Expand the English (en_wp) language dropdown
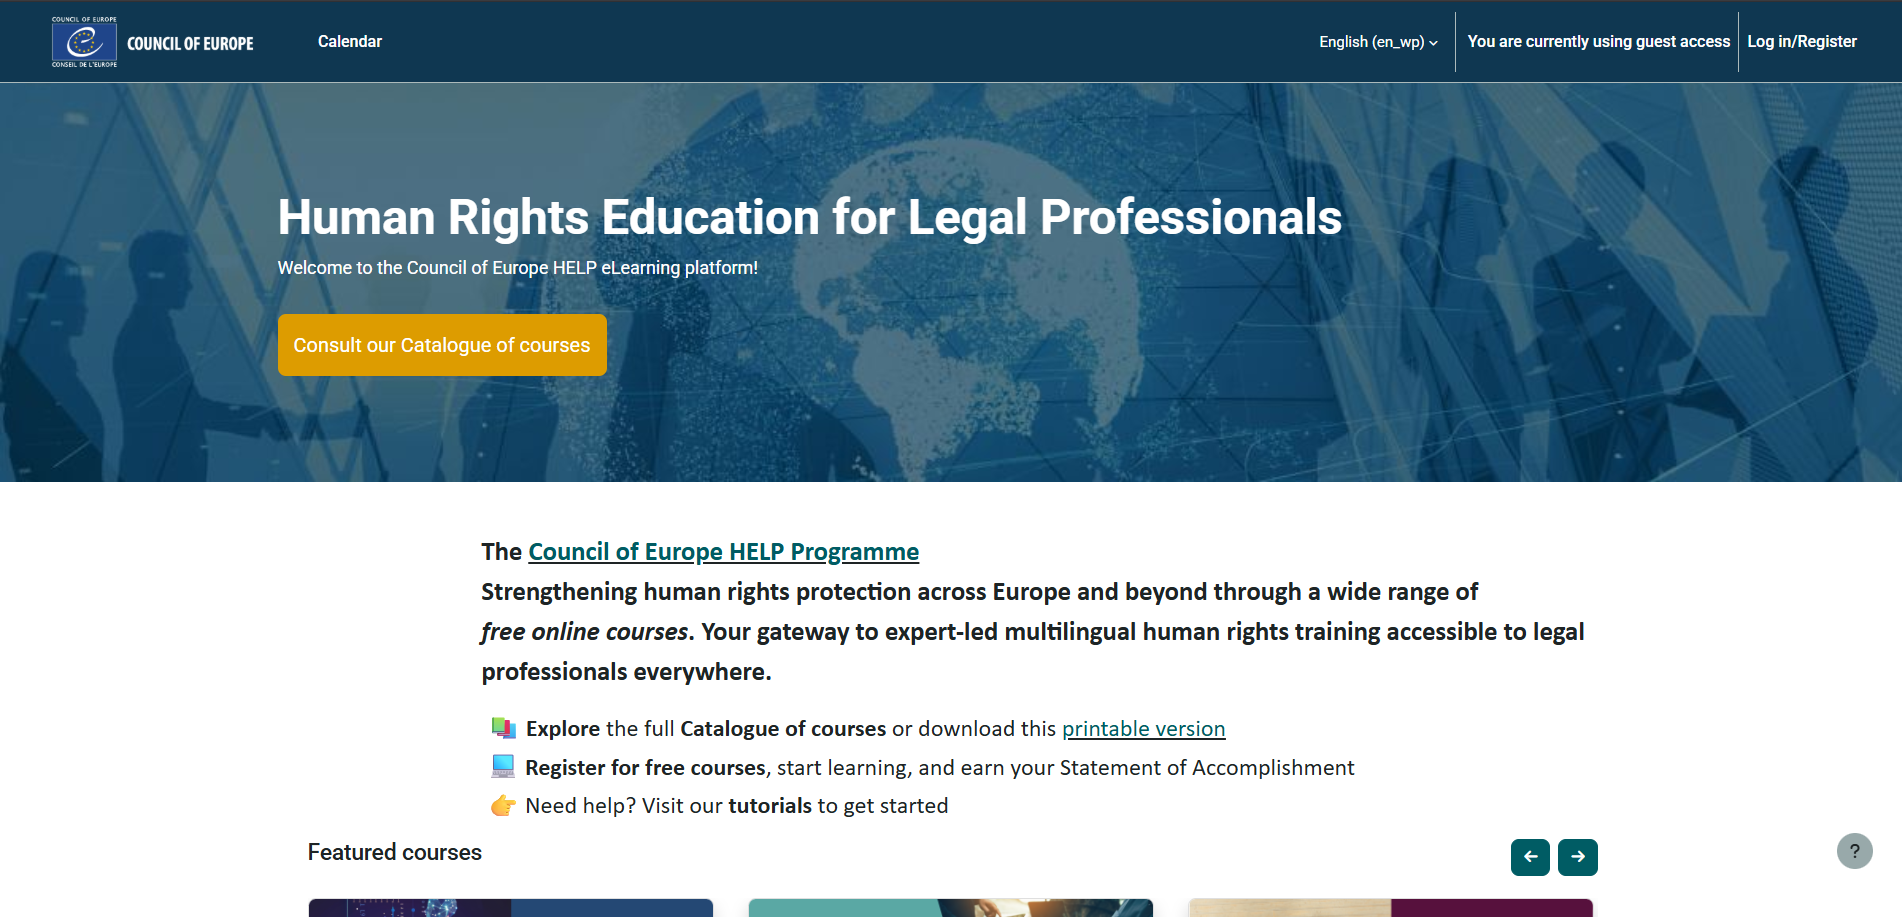The image size is (1902, 917). 1378,42
